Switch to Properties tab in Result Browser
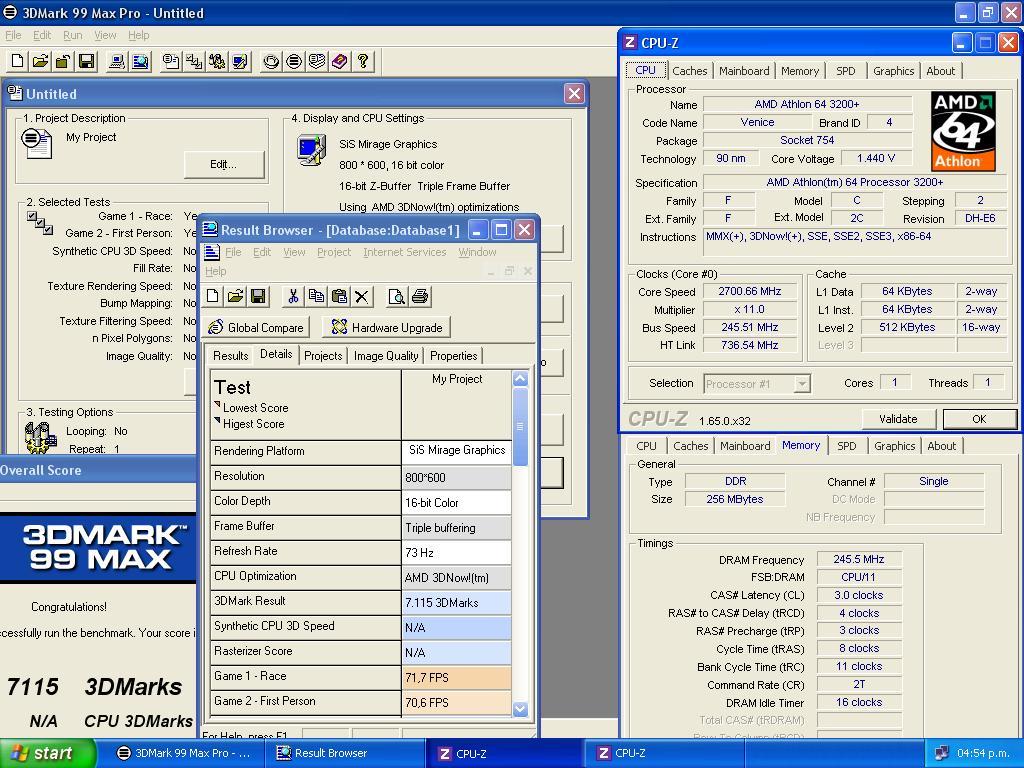Image resolution: width=1024 pixels, height=768 pixels. (x=454, y=356)
